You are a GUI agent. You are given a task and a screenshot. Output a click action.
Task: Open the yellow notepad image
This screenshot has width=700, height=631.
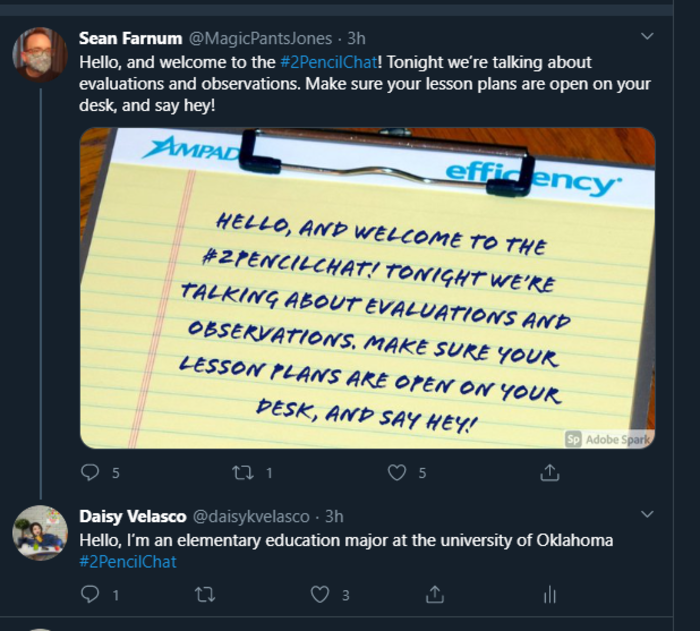[x=367, y=288]
